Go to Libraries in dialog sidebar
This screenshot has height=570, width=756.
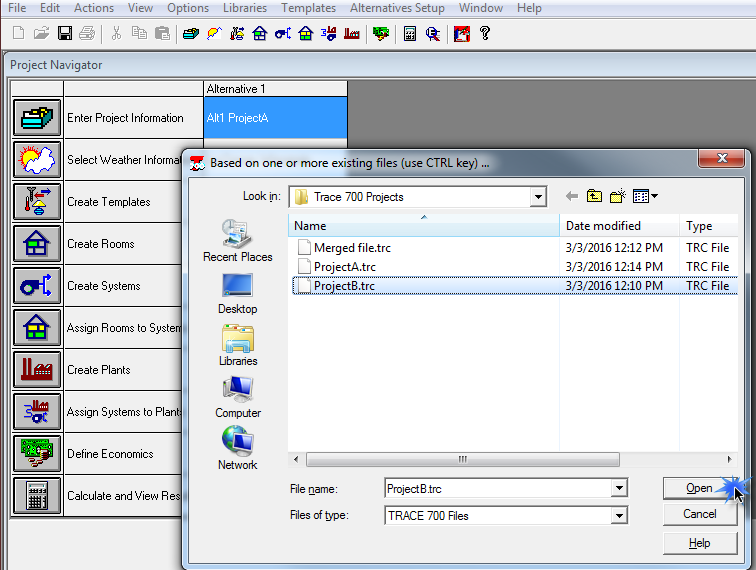click(238, 345)
